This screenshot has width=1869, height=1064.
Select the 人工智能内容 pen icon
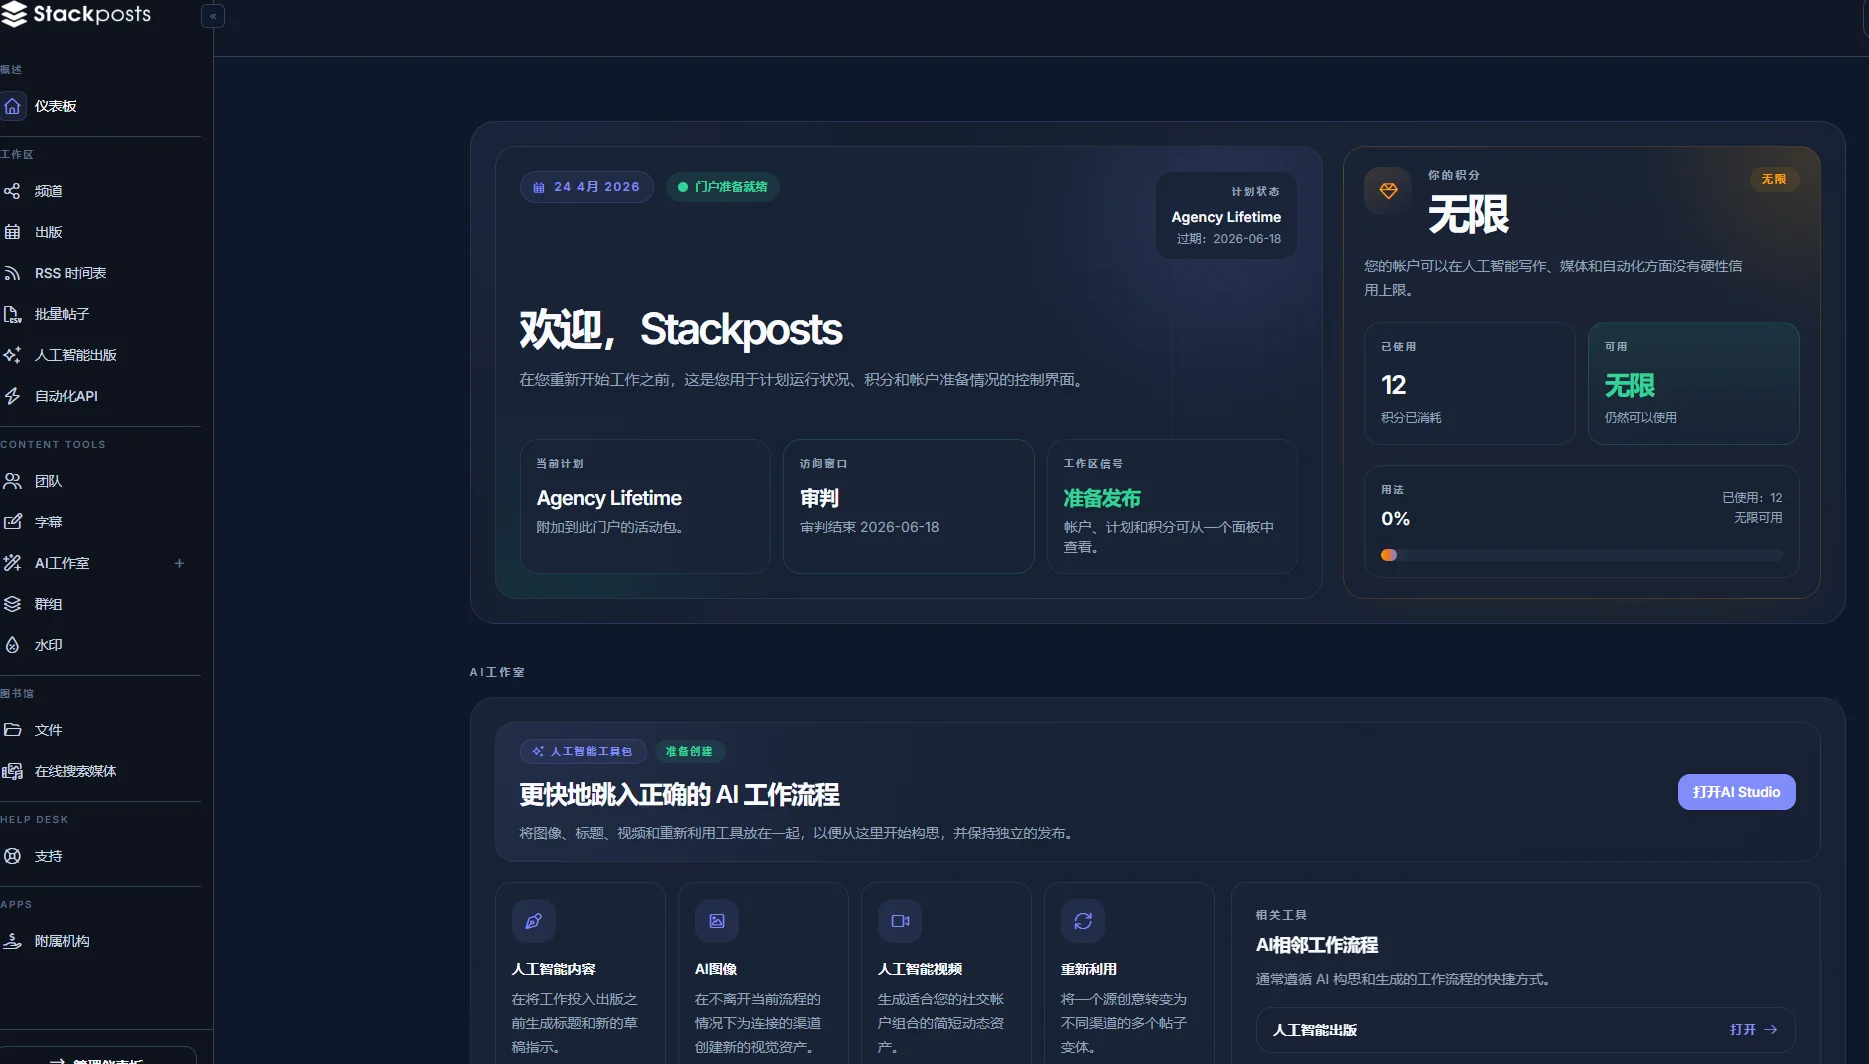pyautogui.click(x=533, y=921)
